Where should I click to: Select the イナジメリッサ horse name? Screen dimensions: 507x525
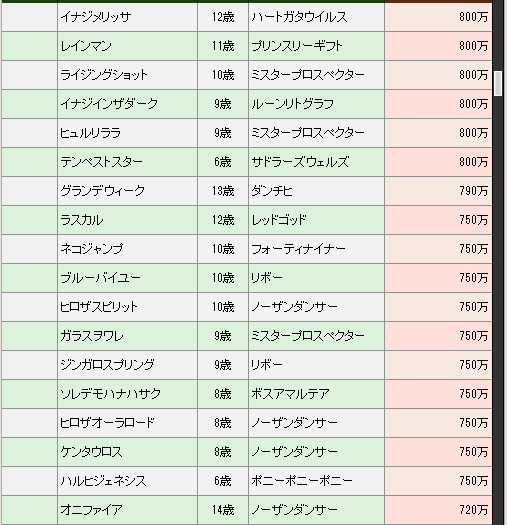coord(95,17)
